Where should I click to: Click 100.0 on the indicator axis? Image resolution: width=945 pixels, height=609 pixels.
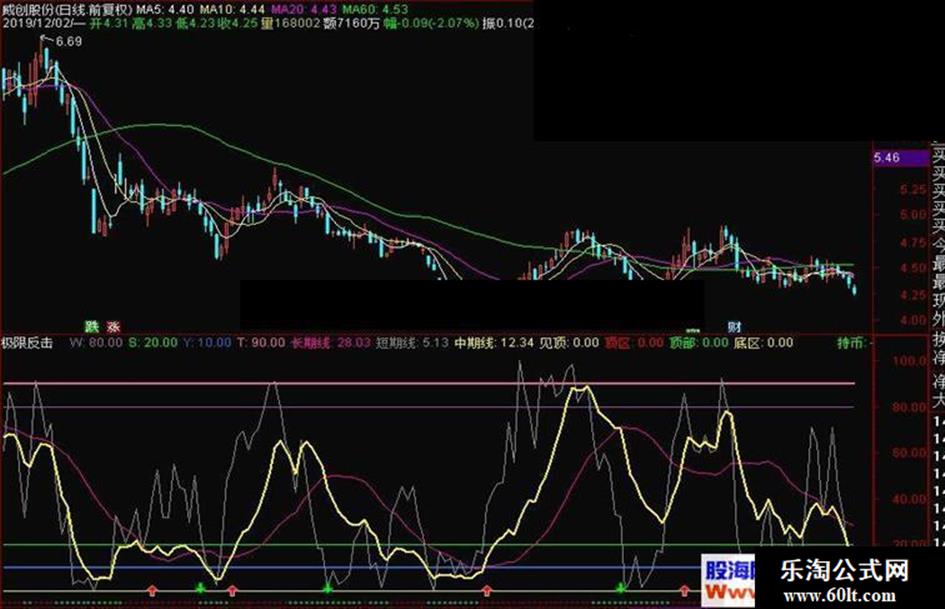pyautogui.click(x=910, y=361)
